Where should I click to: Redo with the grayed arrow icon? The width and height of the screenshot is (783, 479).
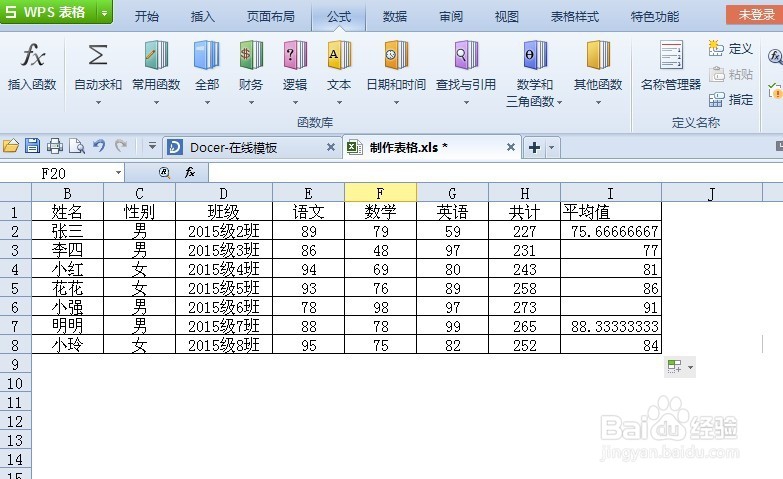(121, 146)
